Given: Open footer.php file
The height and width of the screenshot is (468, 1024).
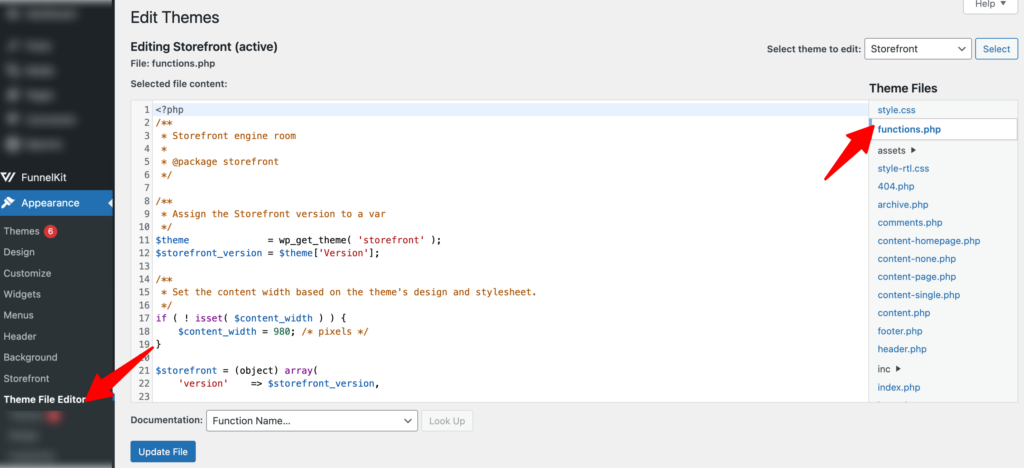Looking at the screenshot, I should [x=900, y=331].
